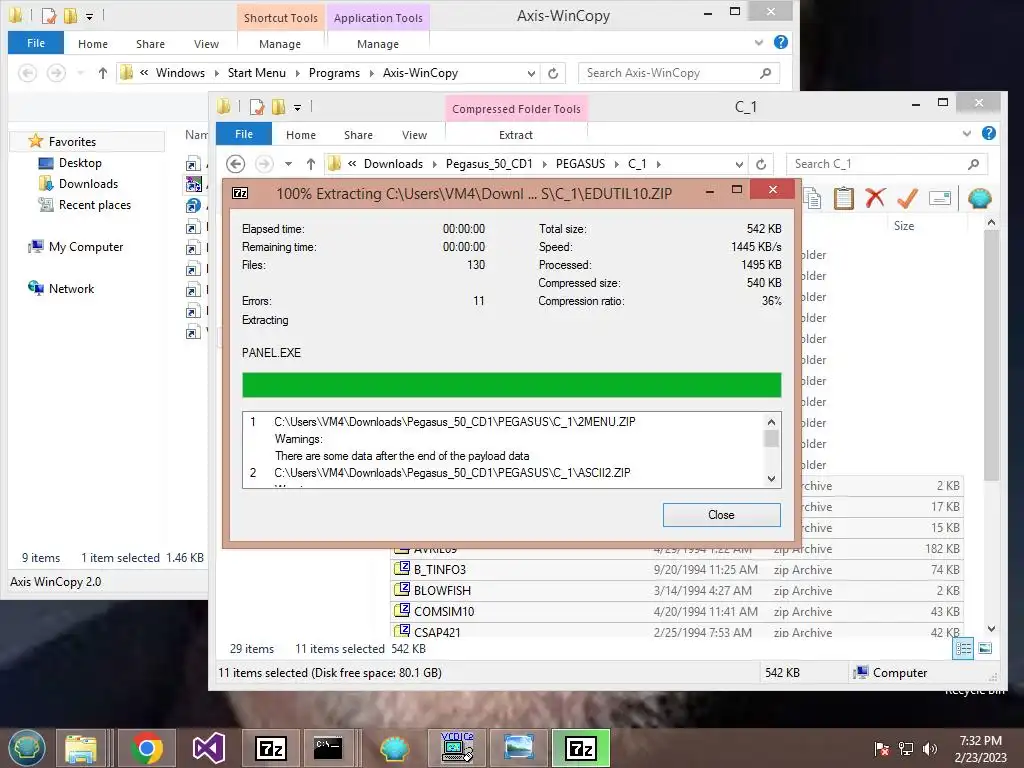Viewport: 1024px width, 768px height.
Task: Click the Action Center flag tray icon
Action: (x=882, y=749)
